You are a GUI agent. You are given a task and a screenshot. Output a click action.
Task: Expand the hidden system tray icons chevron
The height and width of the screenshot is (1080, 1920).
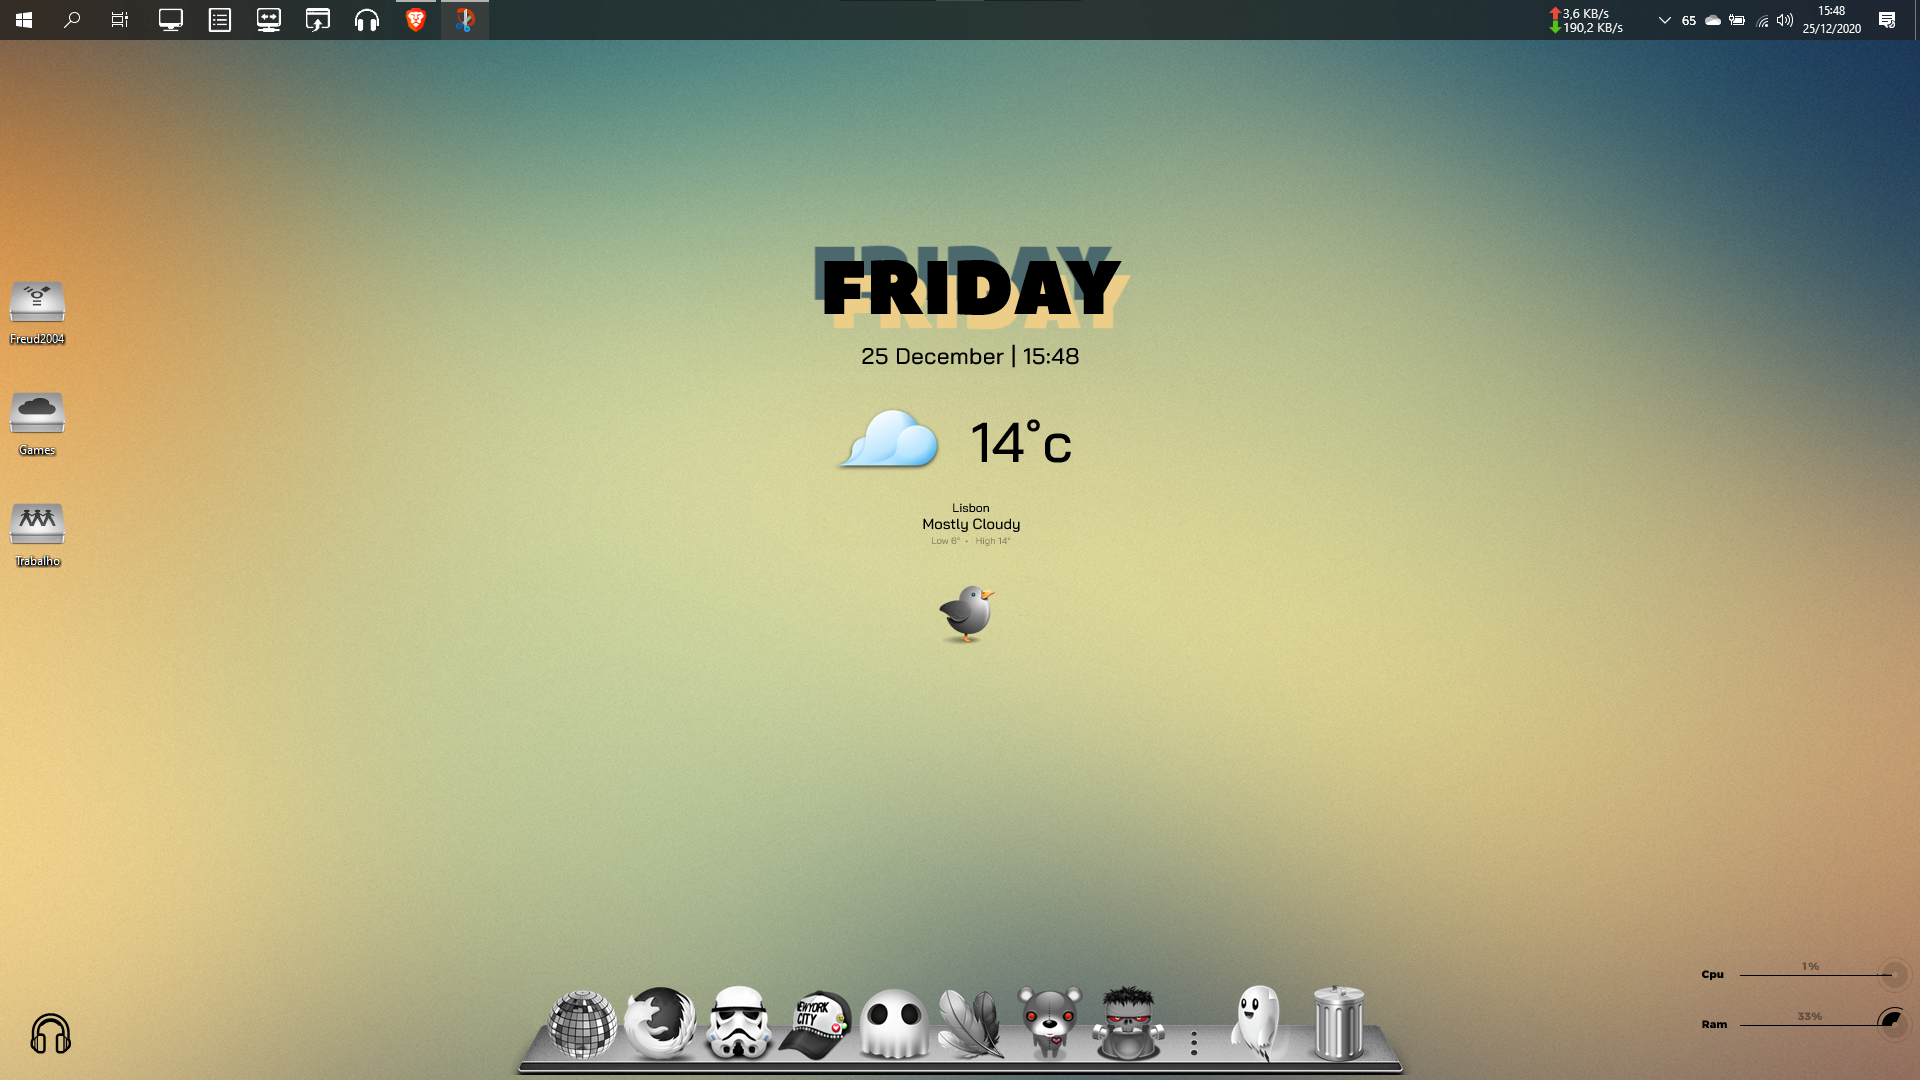pos(1664,20)
